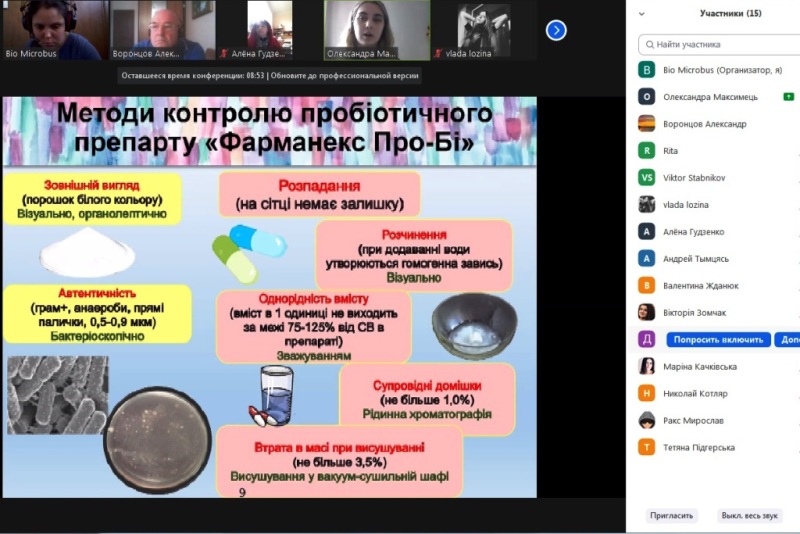Click participant name Андрей Тымцясь
800x534 pixels.
click(696, 259)
